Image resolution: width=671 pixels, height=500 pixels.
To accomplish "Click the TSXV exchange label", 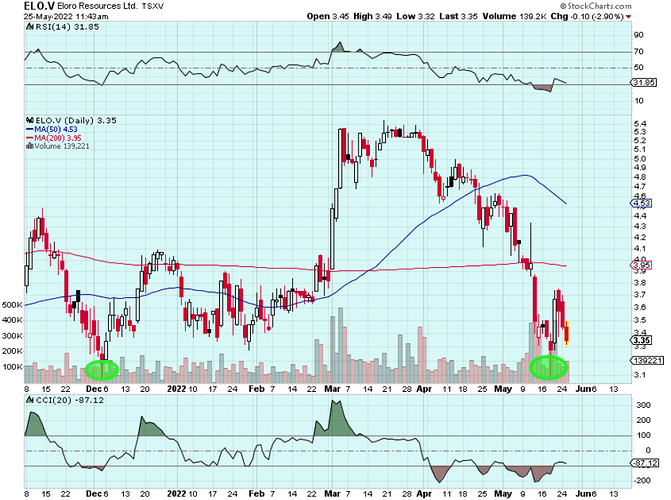I will [x=153, y=6].
